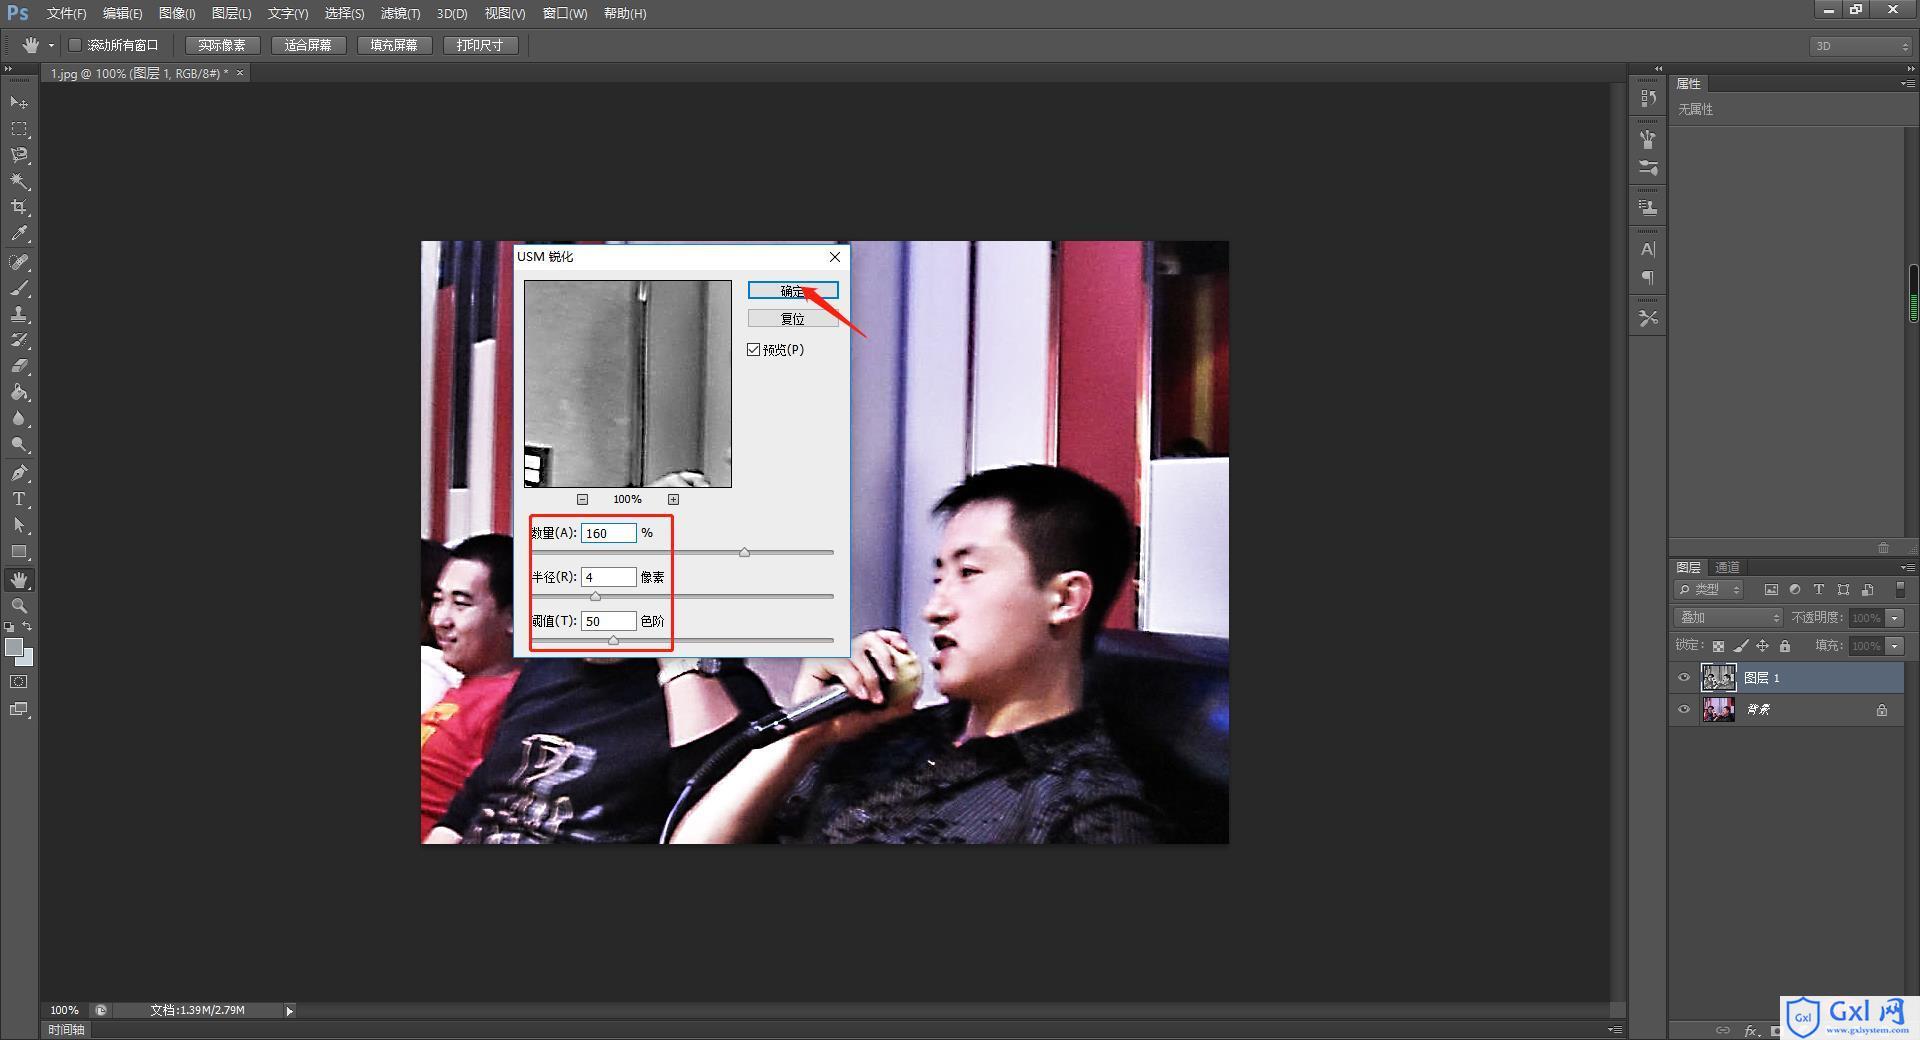Select the Eyedropper tool
The height and width of the screenshot is (1040, 1920).
(19, 233)
